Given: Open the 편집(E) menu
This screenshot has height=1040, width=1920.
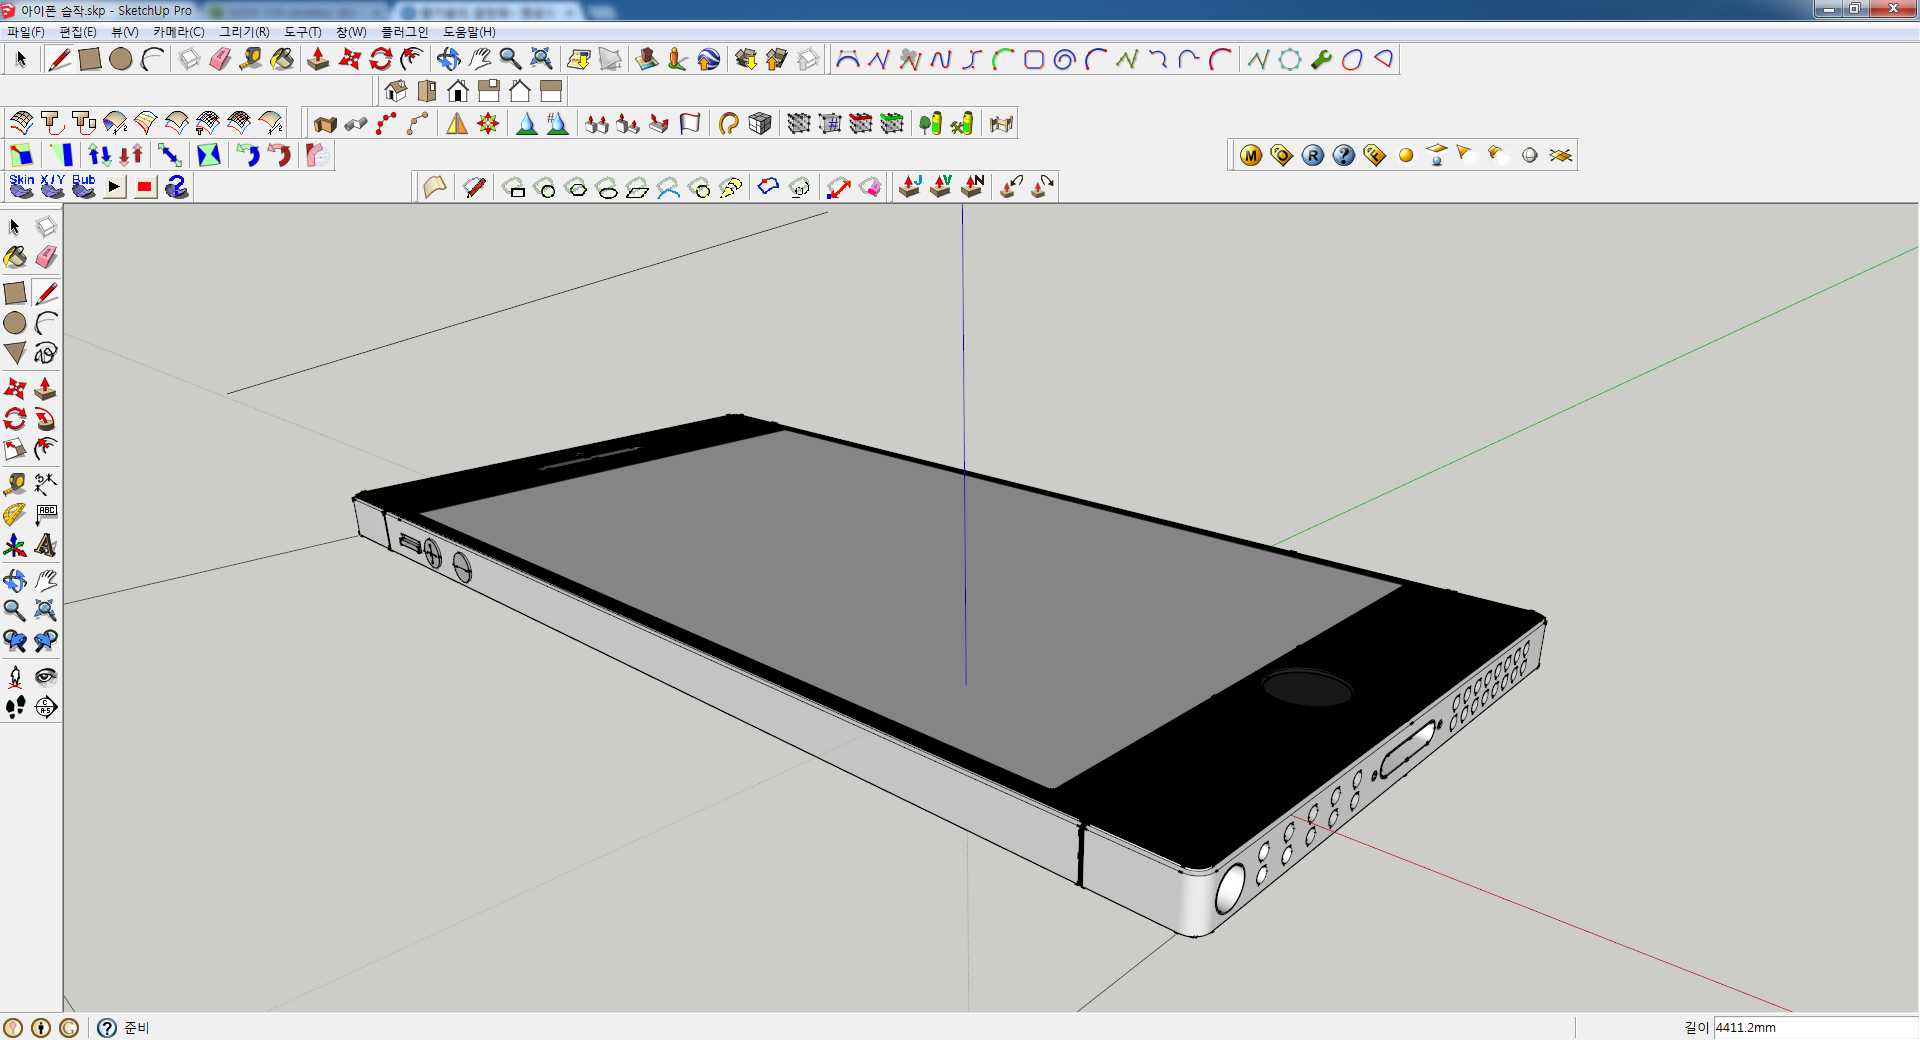Looking at the screenshot, I should [x=77, y=32].
